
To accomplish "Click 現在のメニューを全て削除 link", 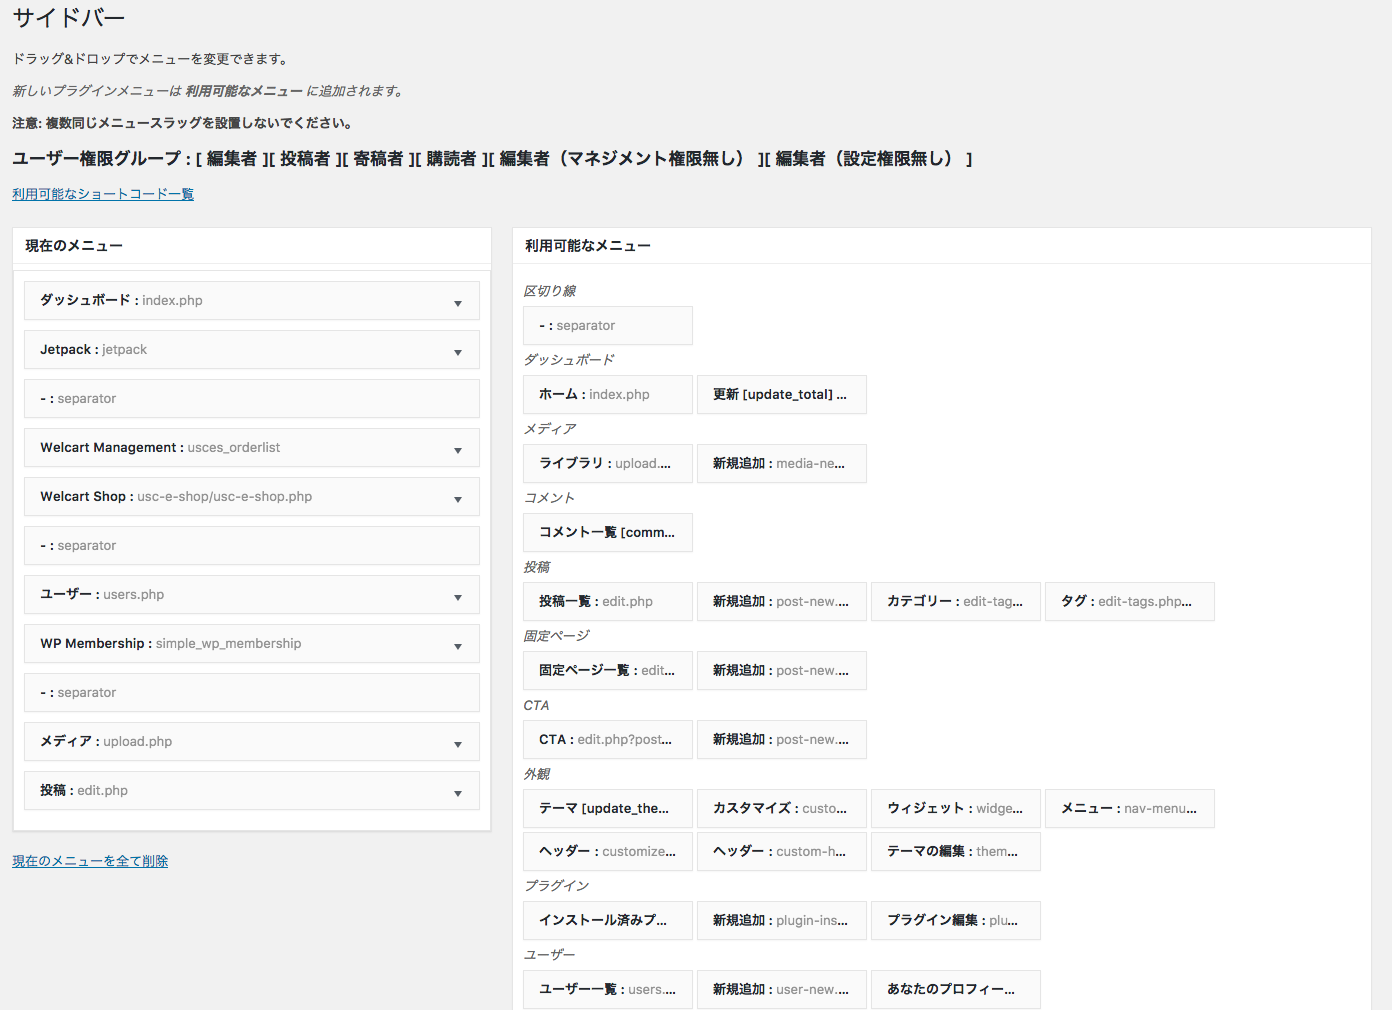I will tap(90, 861).
